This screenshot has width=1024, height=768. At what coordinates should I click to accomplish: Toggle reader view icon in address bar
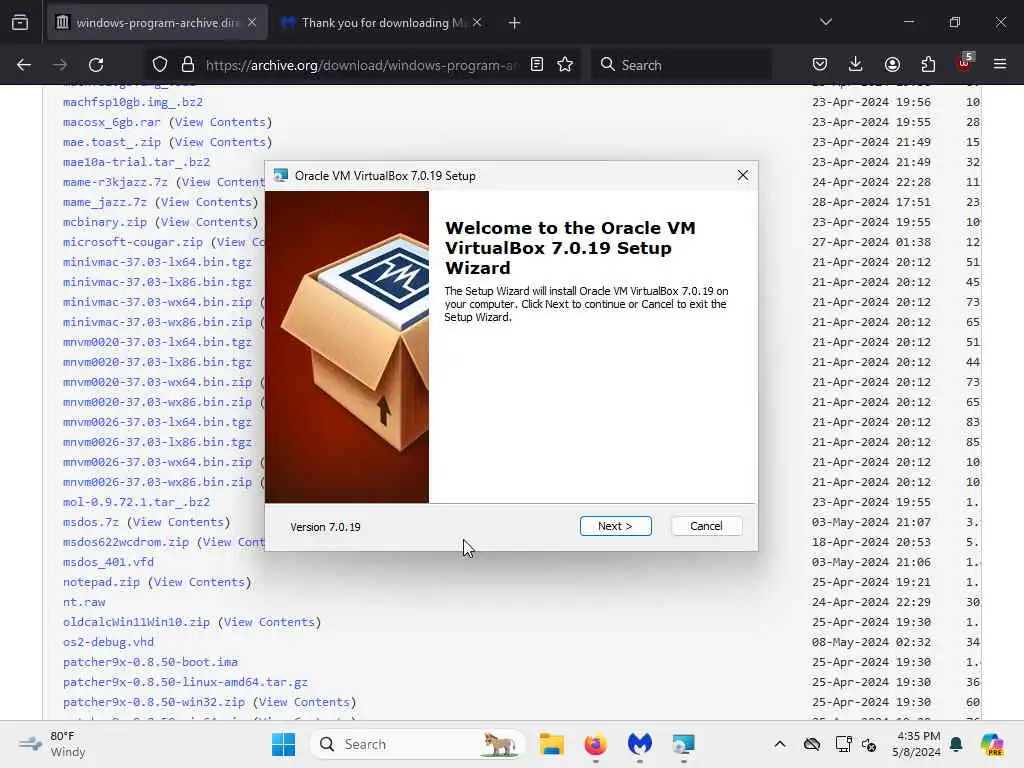pos(537,65)
